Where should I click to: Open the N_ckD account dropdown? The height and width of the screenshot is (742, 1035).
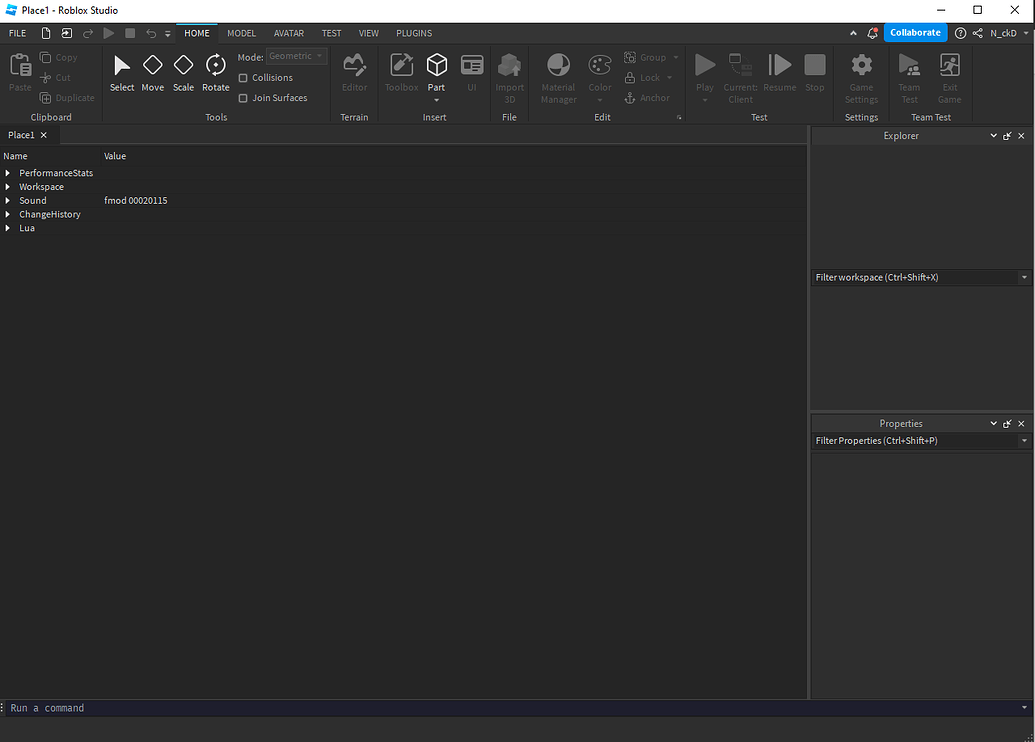[x=1026, y=33]
